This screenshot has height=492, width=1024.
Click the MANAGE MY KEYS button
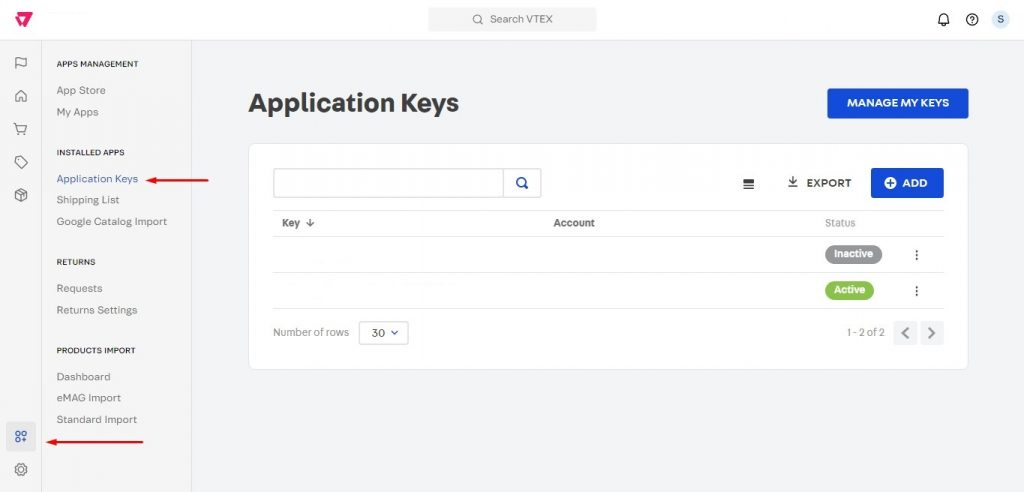(x=897, y=103)
